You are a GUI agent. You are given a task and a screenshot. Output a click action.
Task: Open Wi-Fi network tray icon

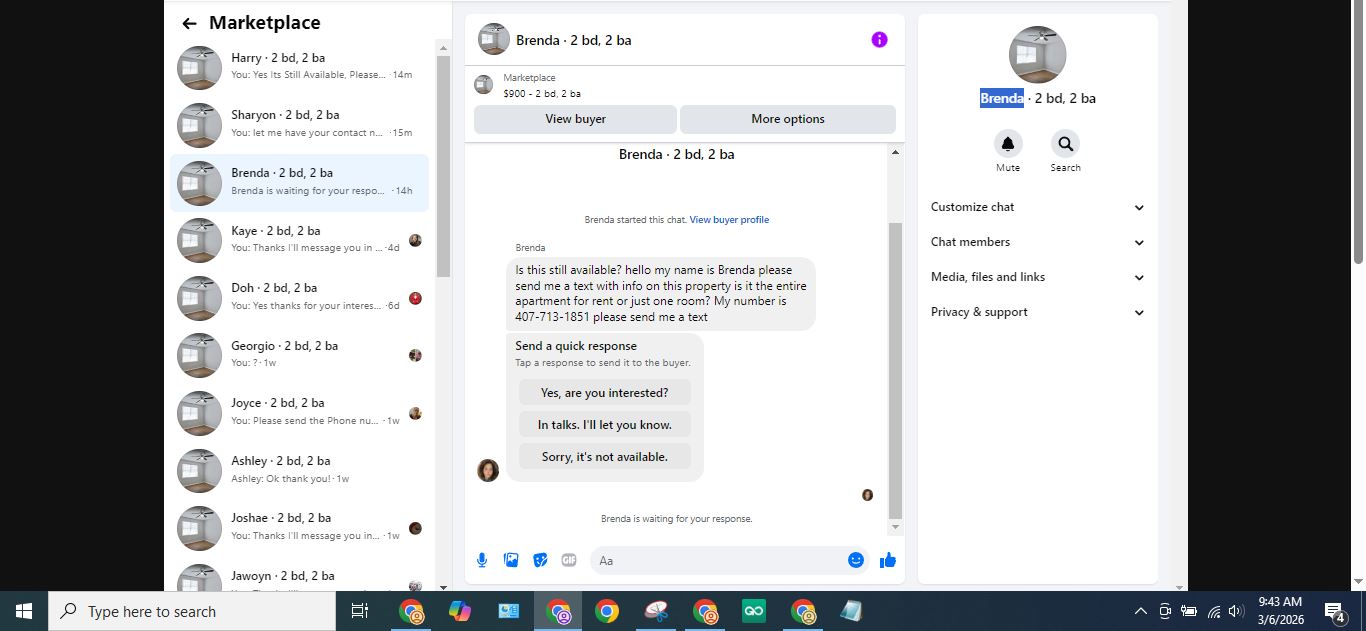1214,611
